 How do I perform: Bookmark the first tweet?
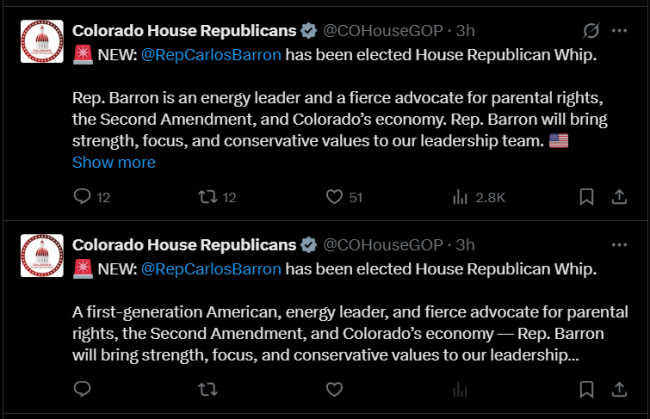point(588,197)
